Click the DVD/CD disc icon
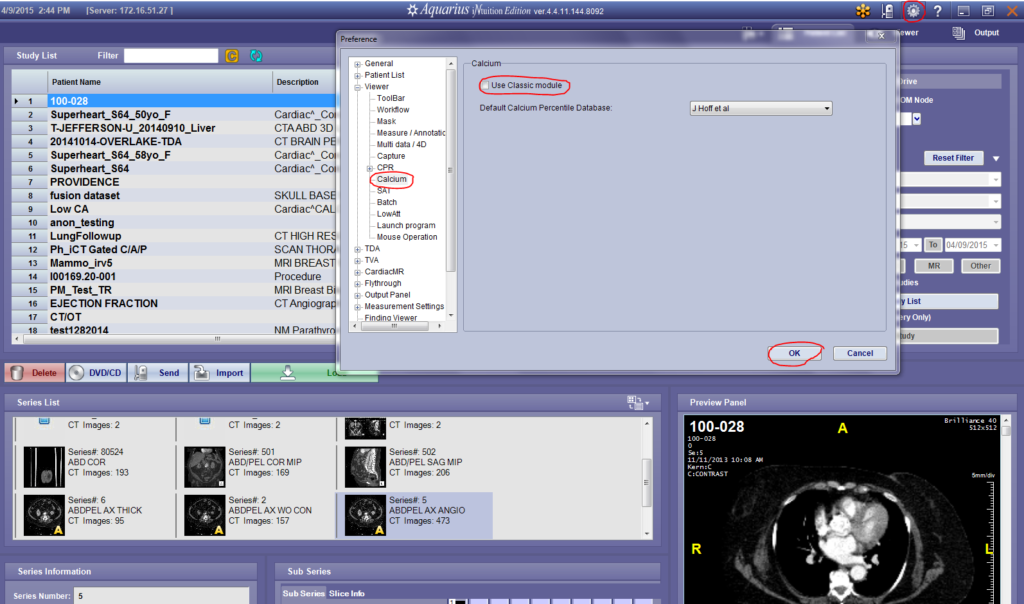Image resolution: width=1024 pixels, height=604 pixels. click(76, 373)
